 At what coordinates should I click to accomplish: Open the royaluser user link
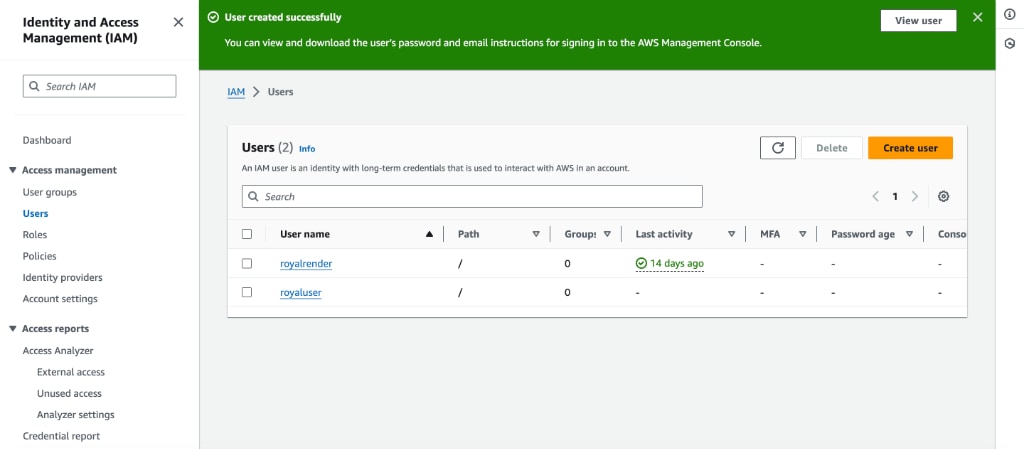point(301,292)
